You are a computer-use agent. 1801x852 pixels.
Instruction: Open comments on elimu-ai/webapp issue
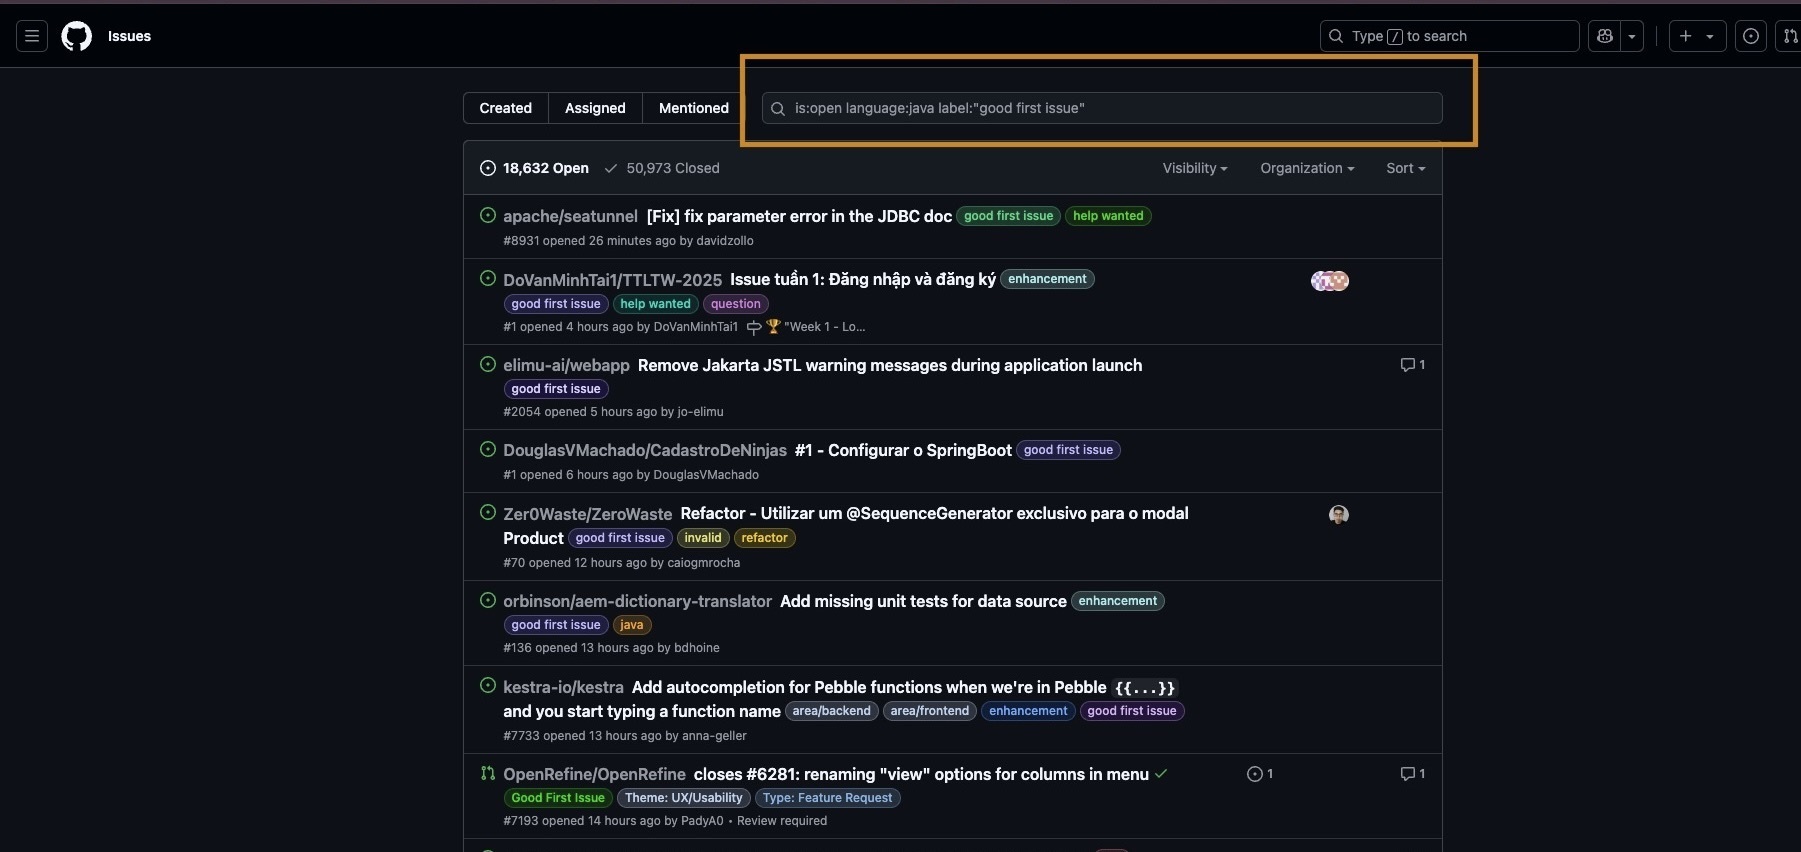coord(1412,365)
